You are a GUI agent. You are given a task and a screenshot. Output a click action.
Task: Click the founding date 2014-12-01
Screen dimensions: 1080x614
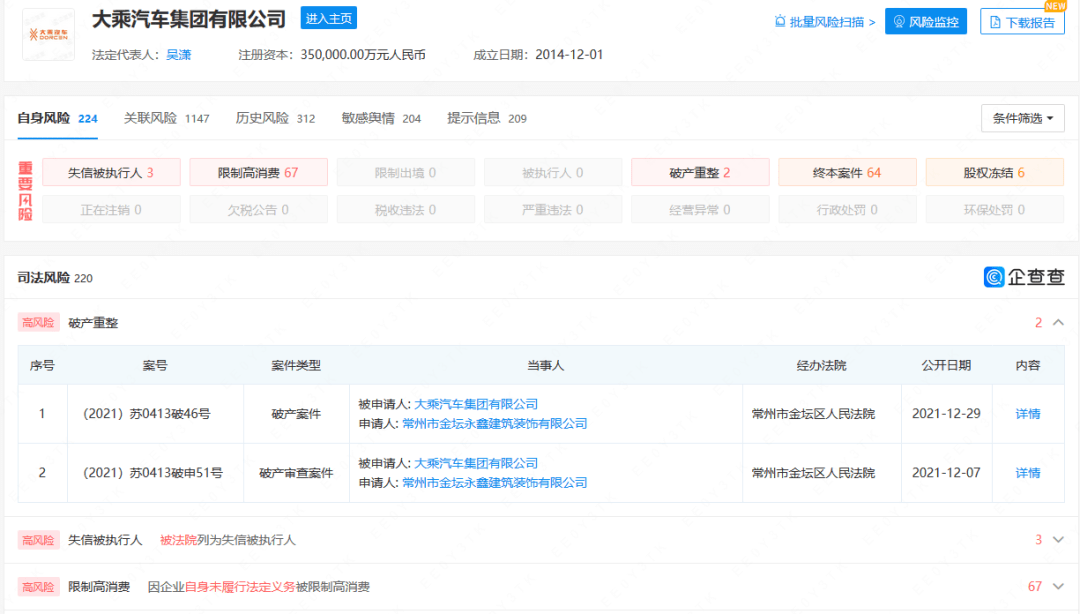[569, 55]
